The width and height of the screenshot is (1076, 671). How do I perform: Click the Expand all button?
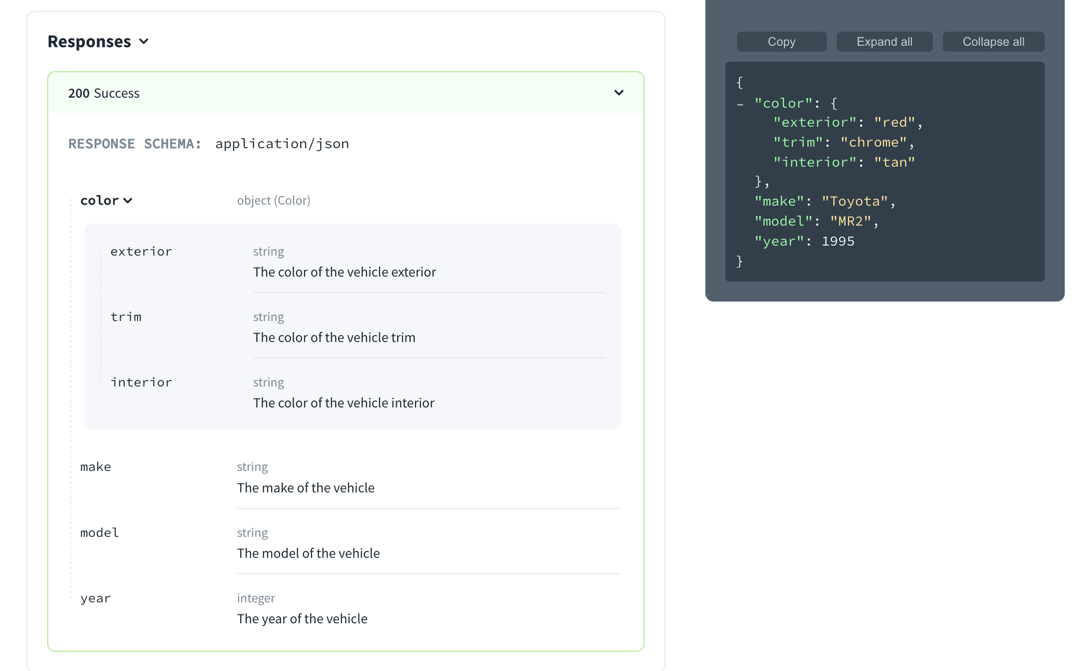click(884, 42)
